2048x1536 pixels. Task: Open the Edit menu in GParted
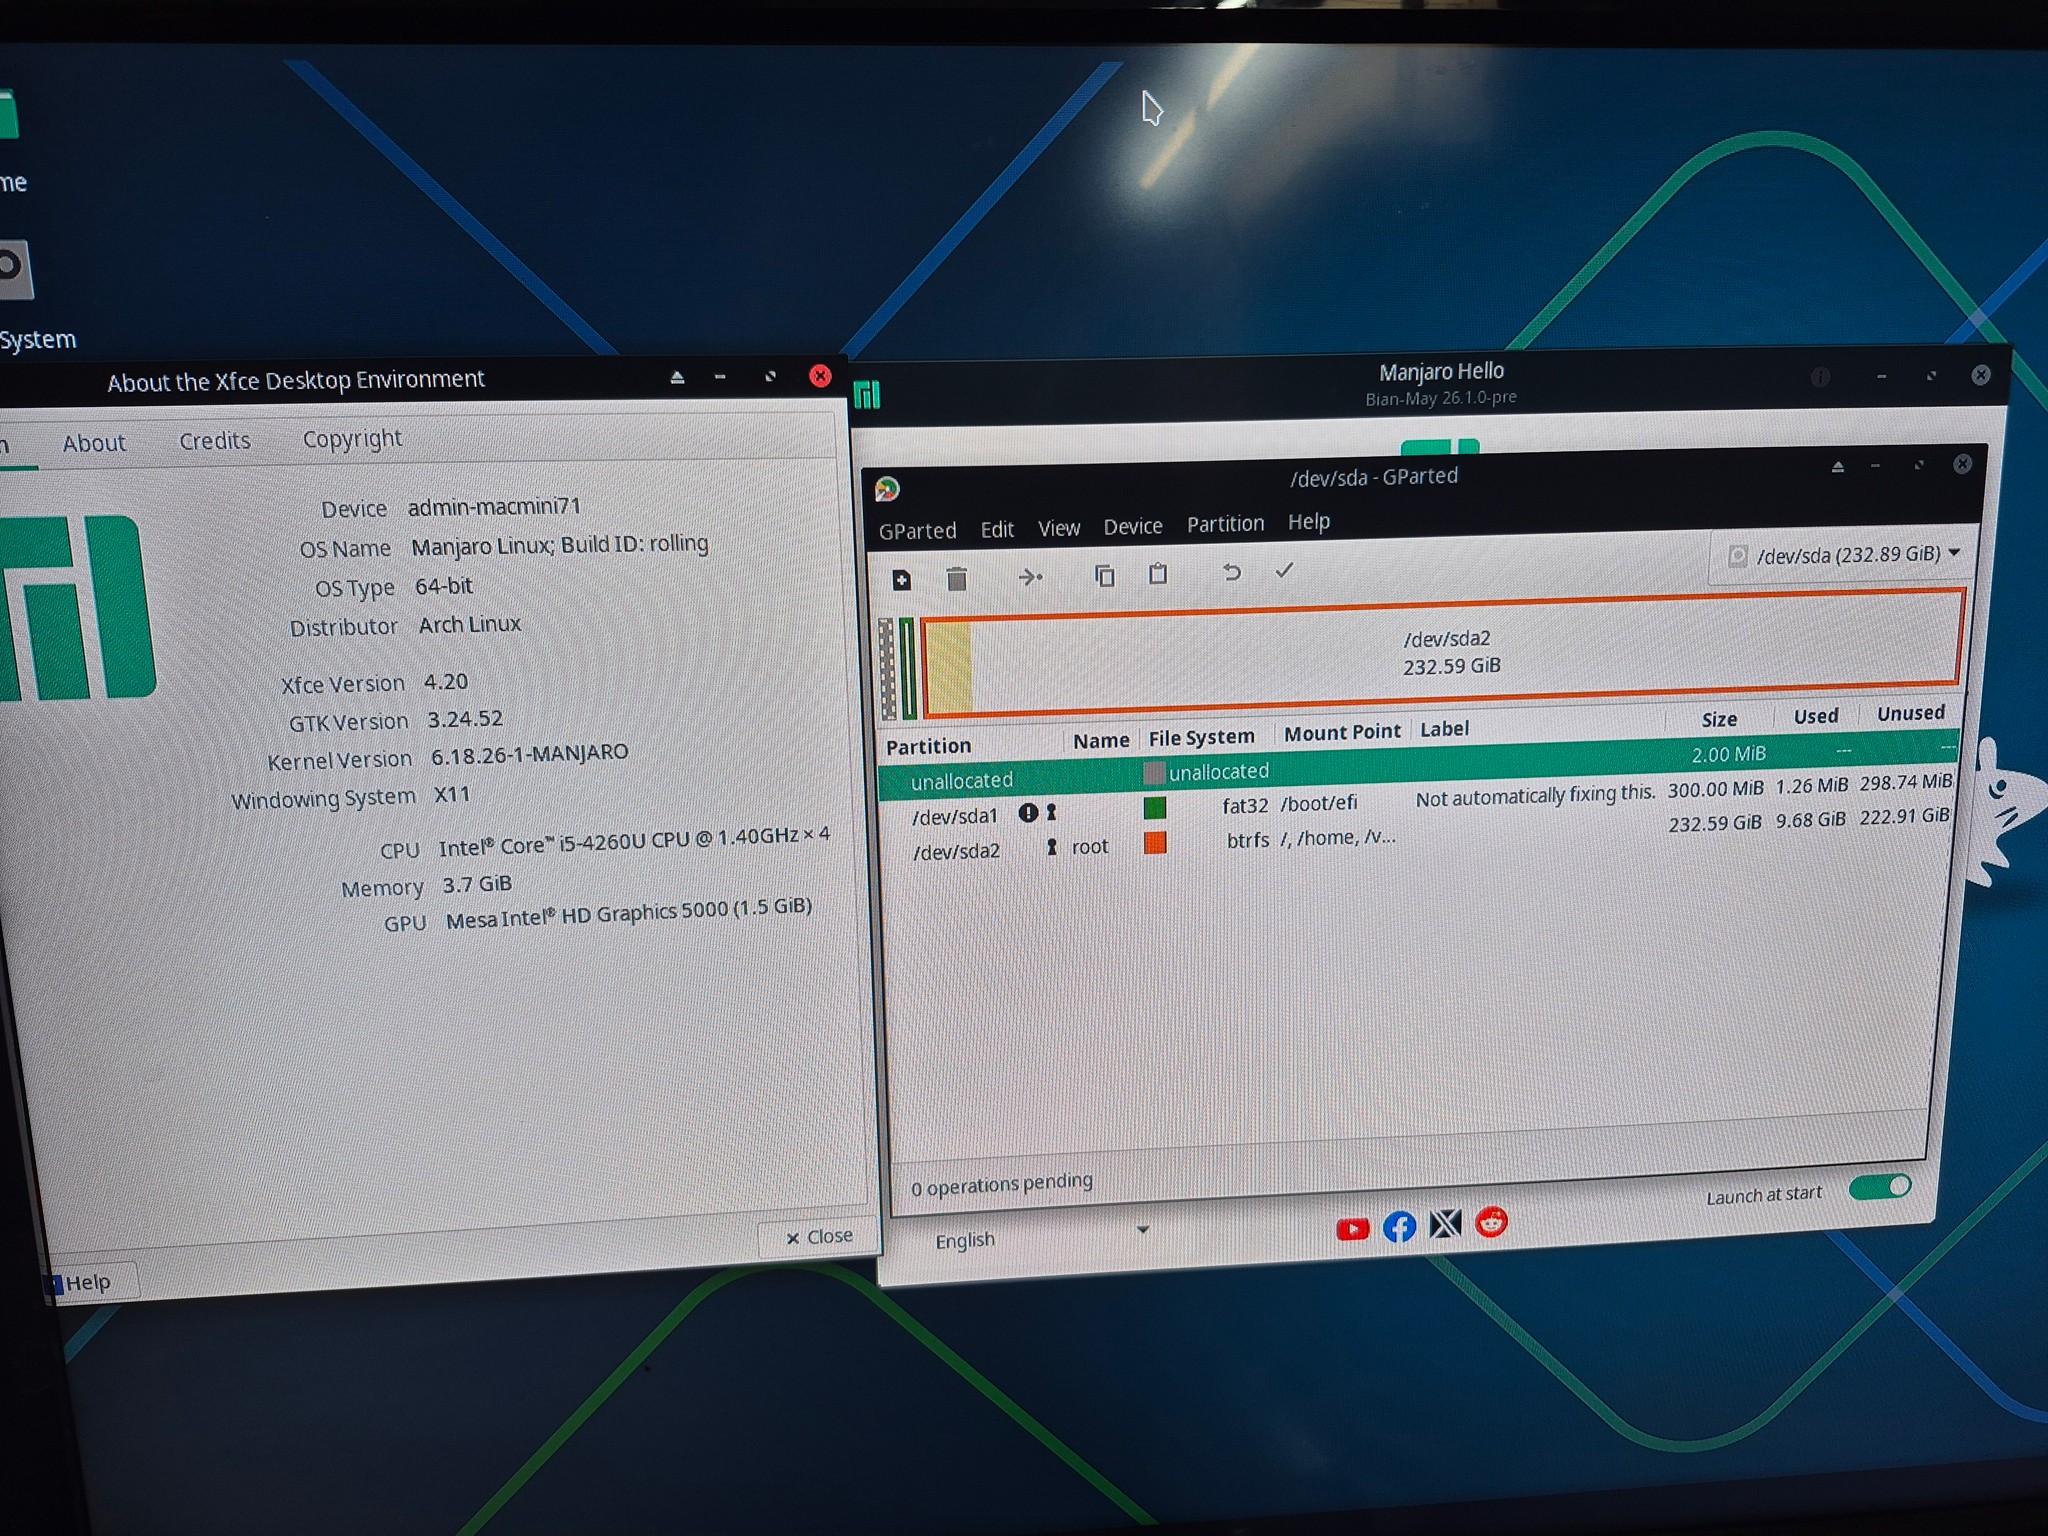point(997,529)
